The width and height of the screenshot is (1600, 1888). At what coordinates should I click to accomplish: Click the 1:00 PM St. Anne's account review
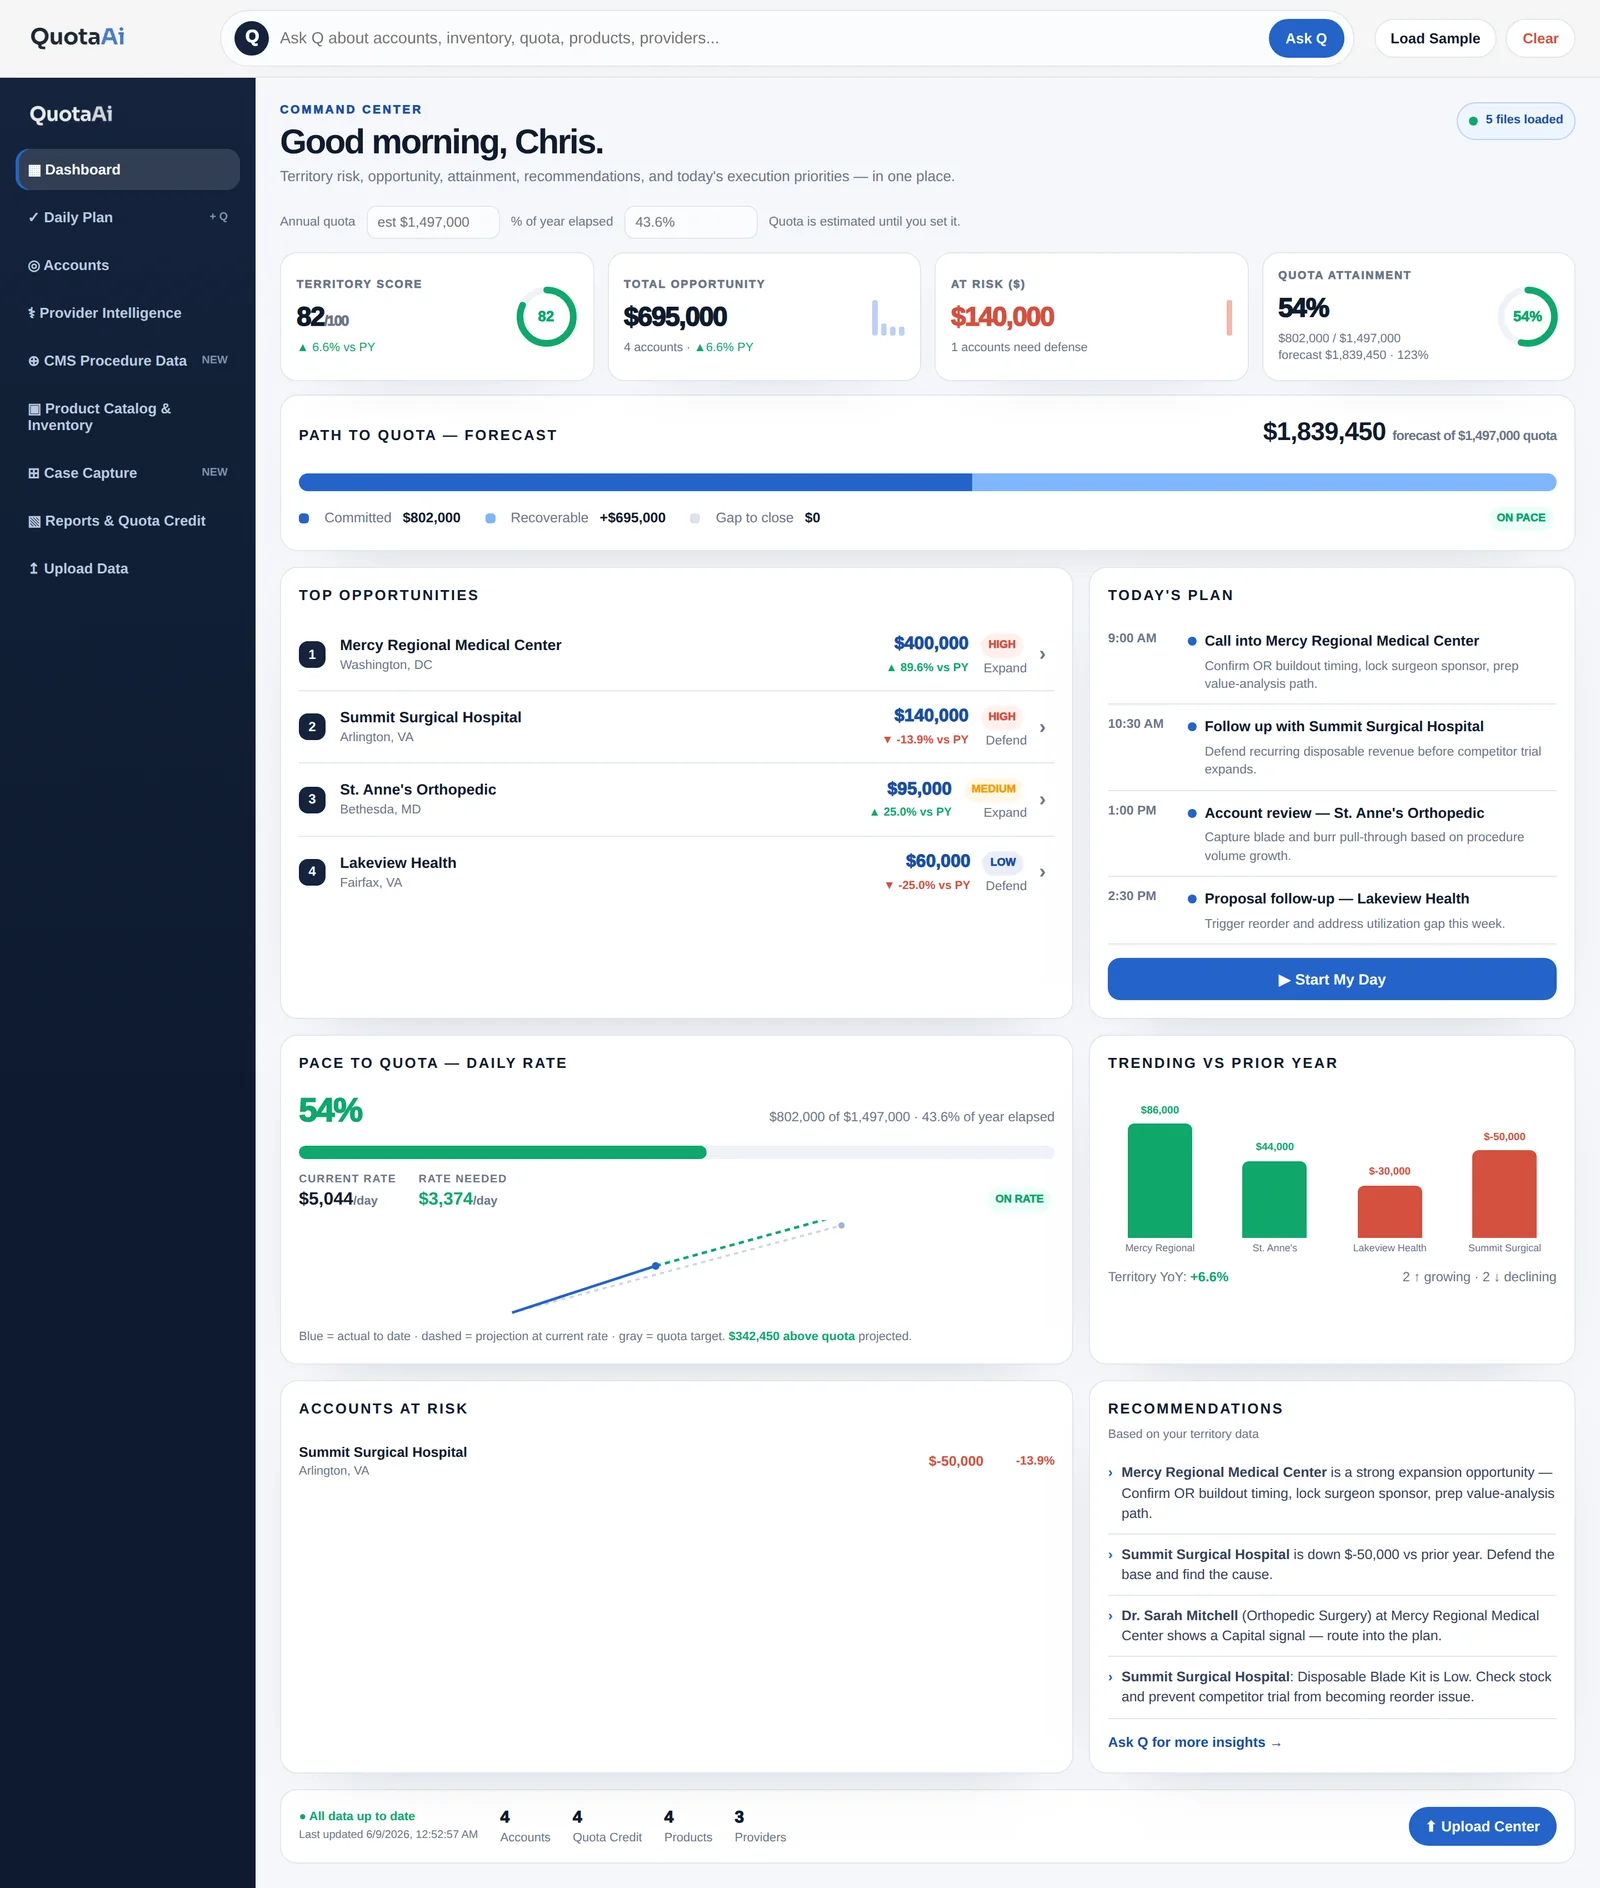[x=1332, y=833]
